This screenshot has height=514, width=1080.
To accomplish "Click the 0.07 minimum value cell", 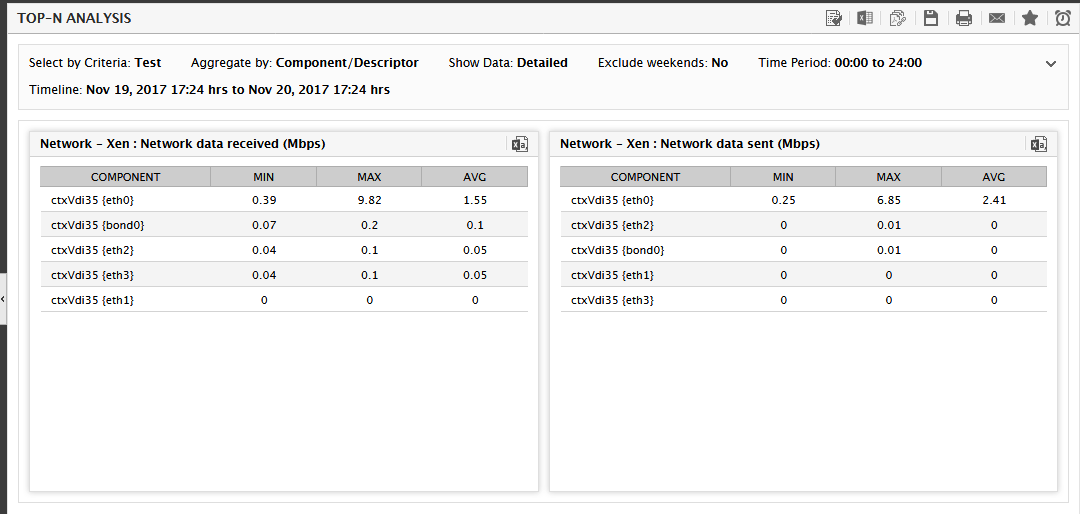I will click(x=264, y=225).
